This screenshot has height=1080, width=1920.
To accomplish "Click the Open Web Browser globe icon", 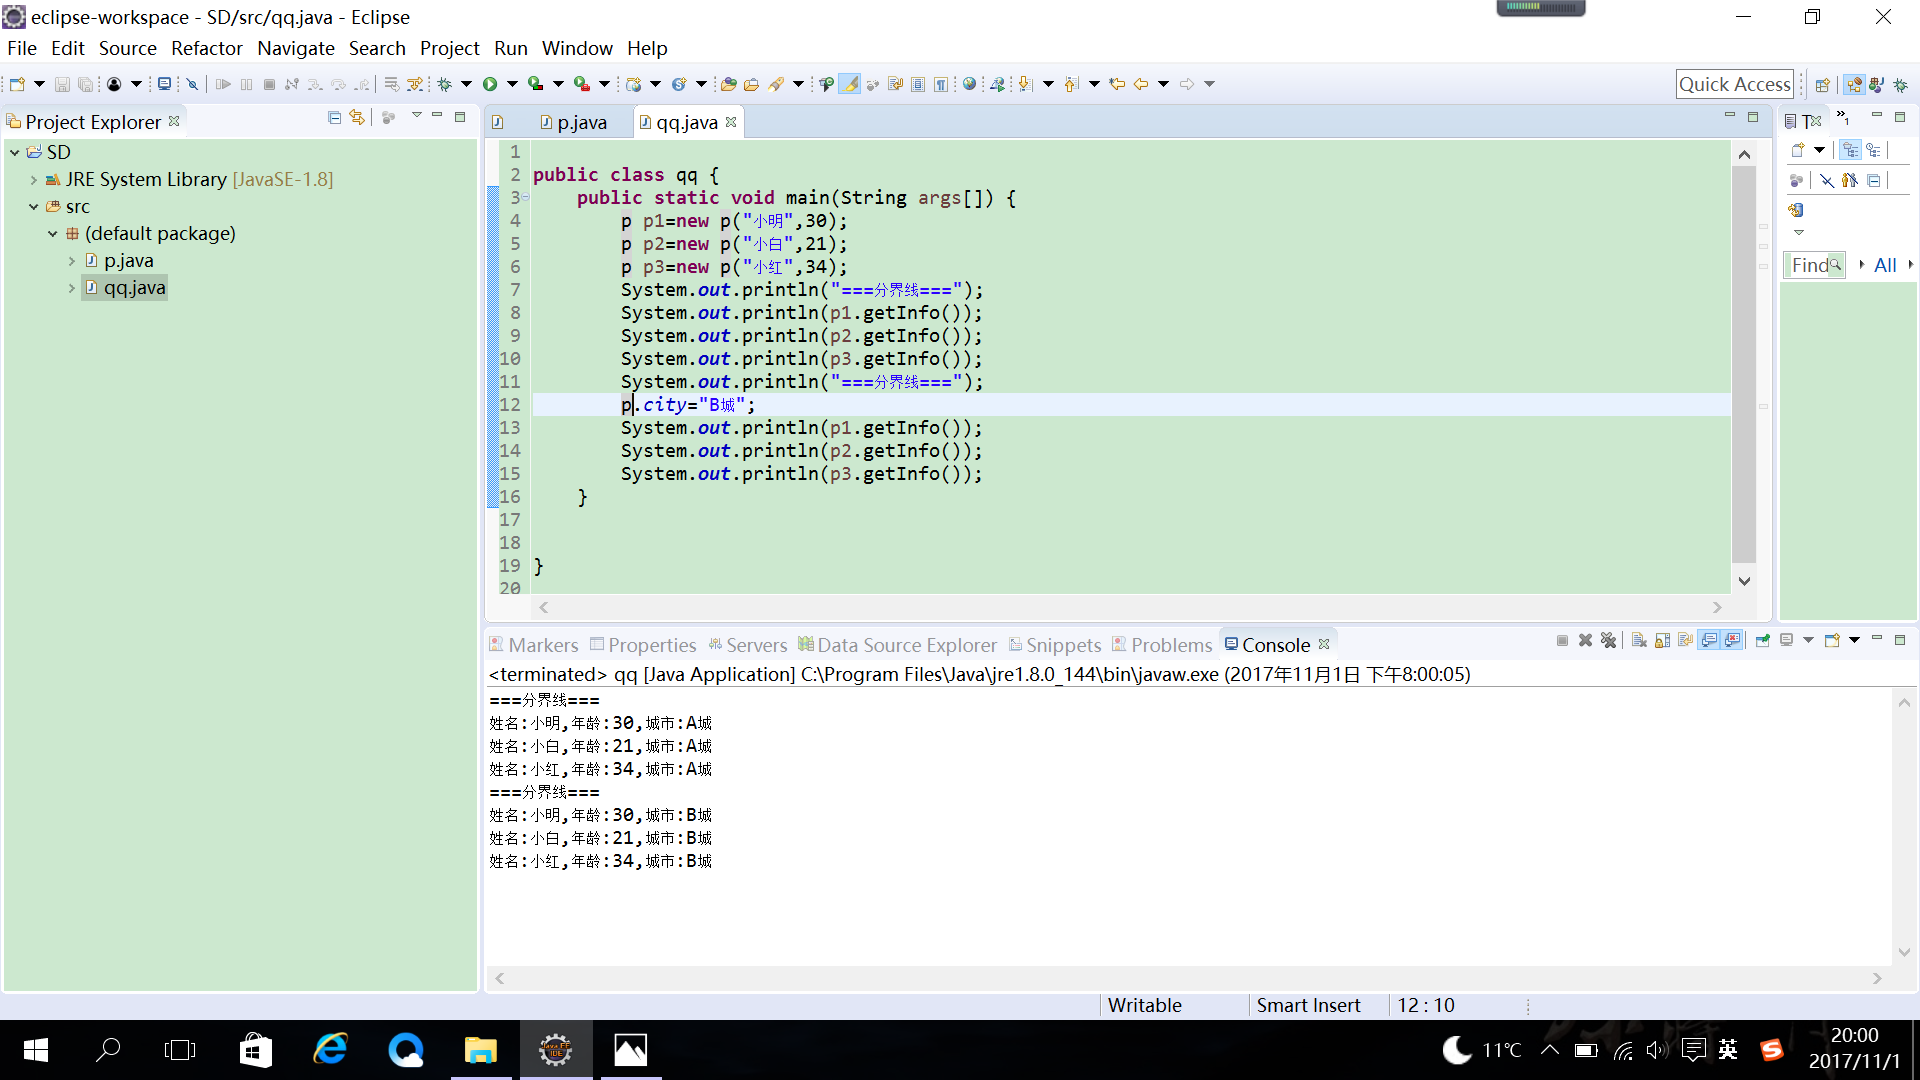I will 969,84.
